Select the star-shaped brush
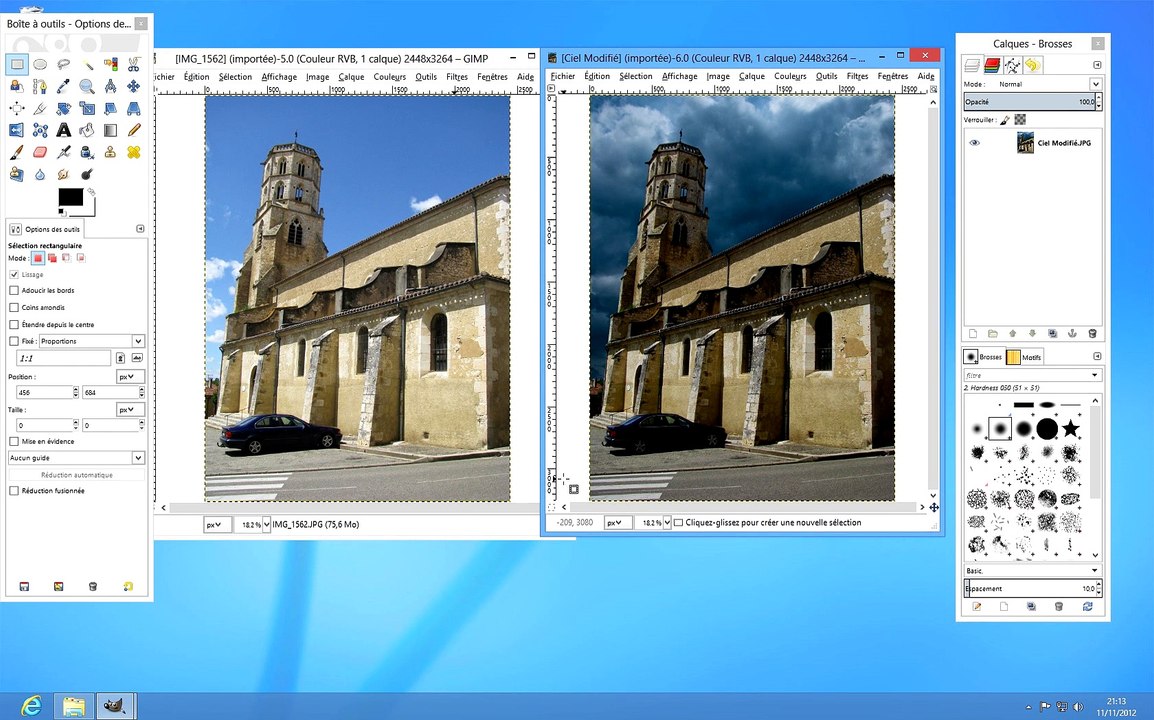Viewport: 1154px width, 720px height. click(1071, 428)
